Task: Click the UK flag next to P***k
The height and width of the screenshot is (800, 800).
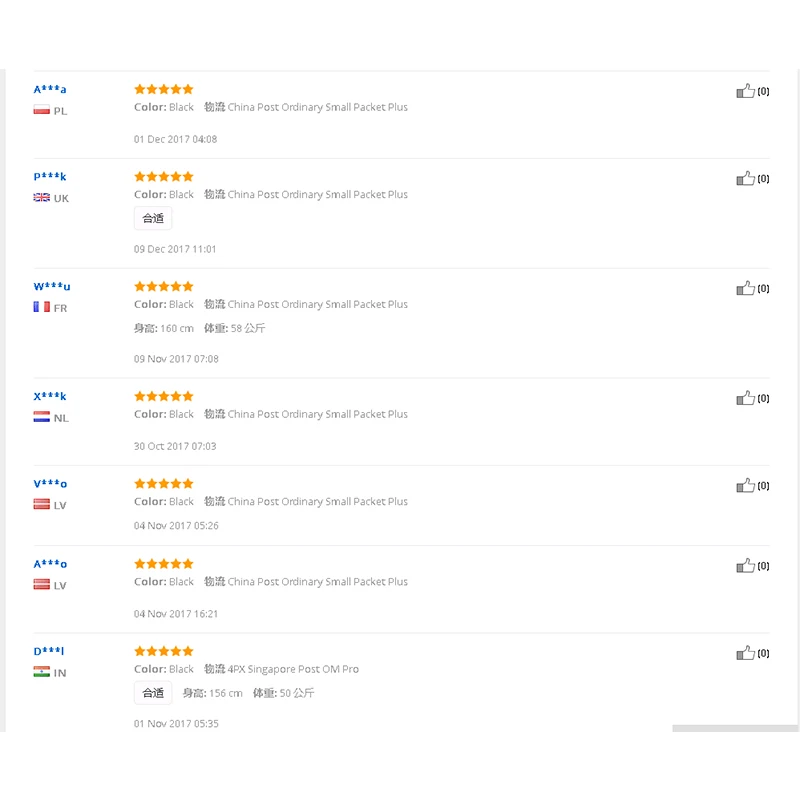Action: 41,198
